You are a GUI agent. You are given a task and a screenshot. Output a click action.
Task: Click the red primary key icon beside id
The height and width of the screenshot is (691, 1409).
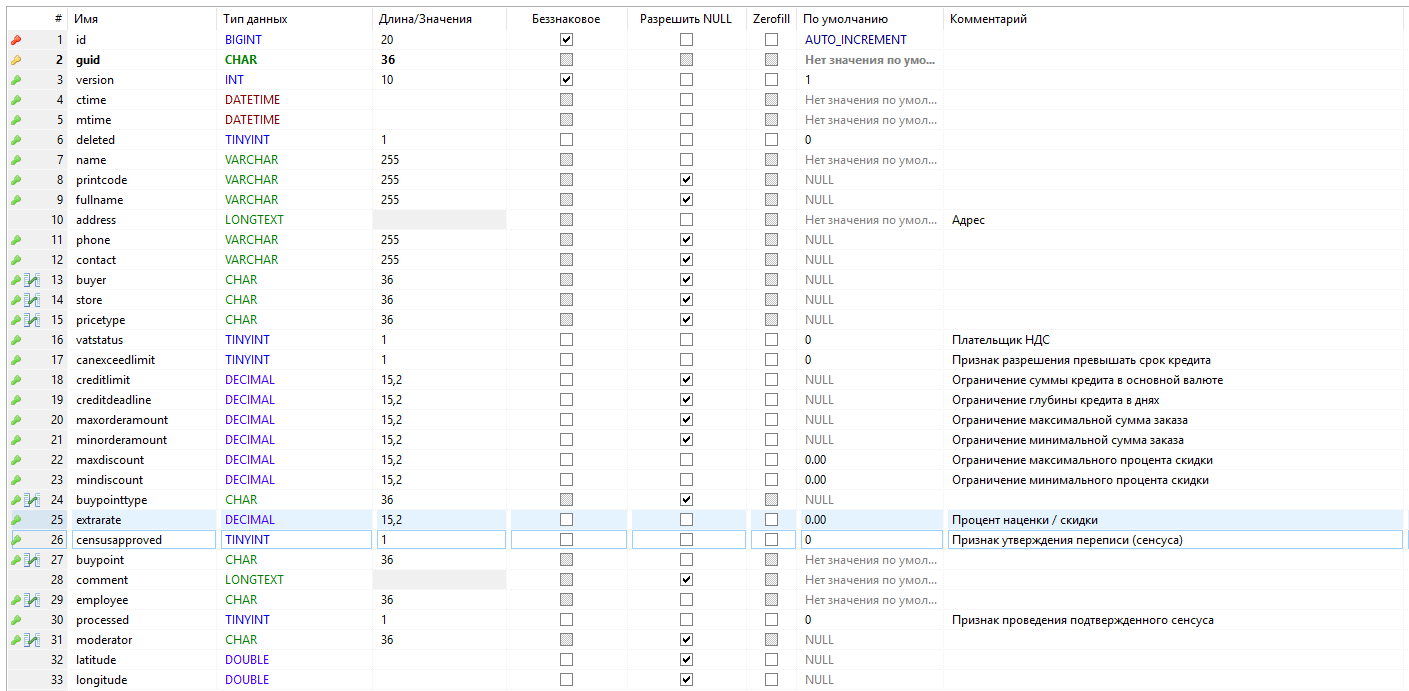[x=16, y=40]
